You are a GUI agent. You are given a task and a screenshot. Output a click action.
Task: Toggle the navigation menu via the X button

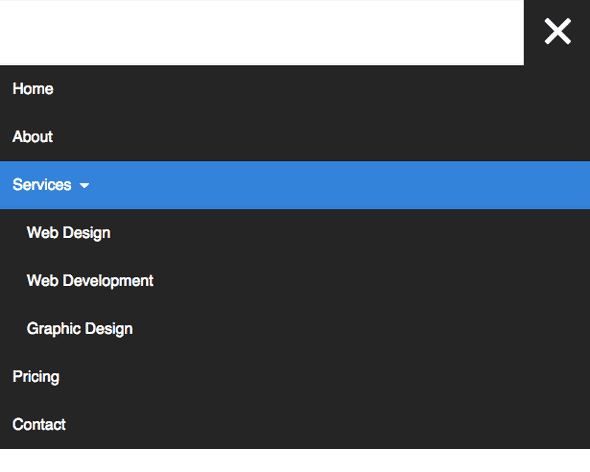pos(557,32)
